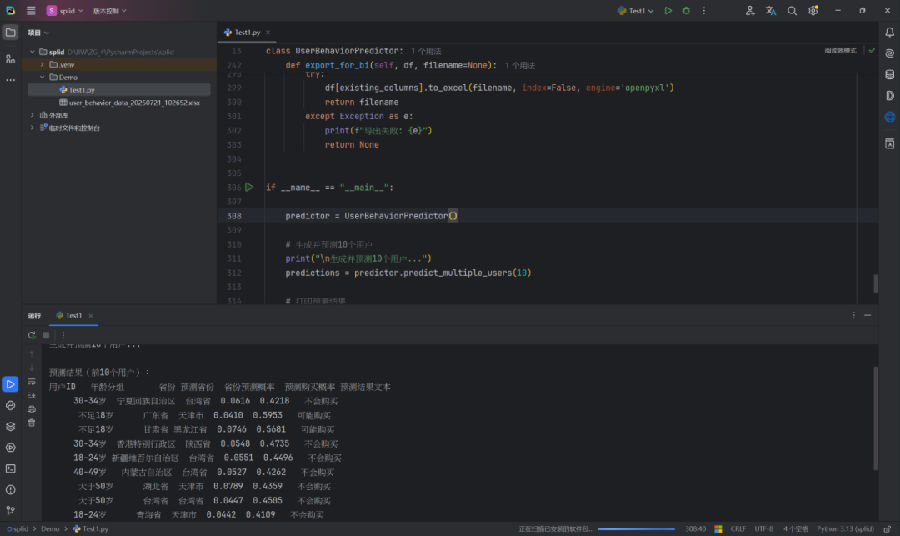Click the rerun icon in Run panel

(x=32, y=335)
